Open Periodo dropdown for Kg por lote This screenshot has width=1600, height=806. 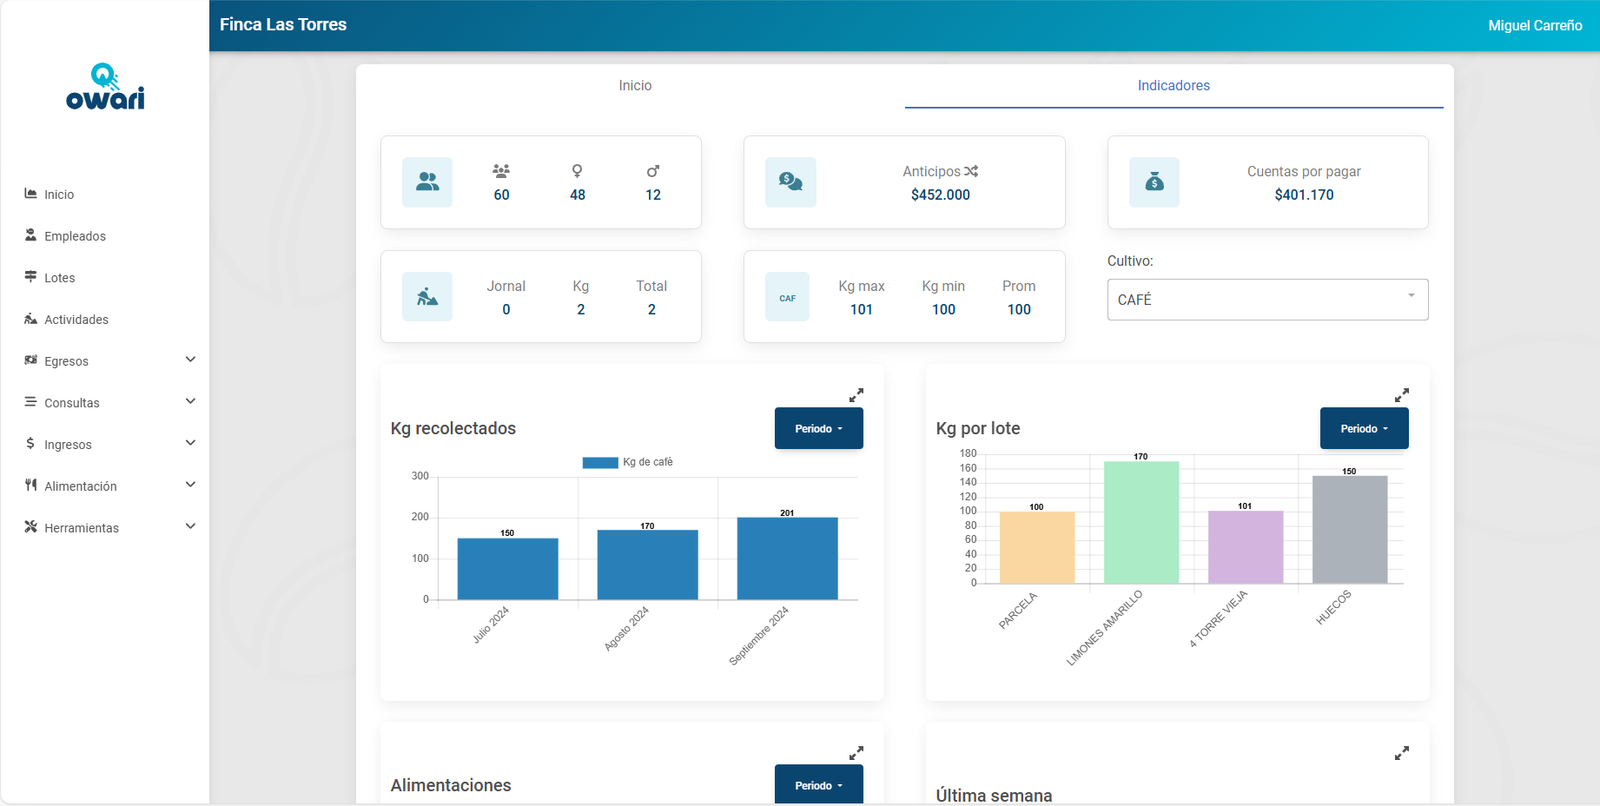[x=1363, y=428]
